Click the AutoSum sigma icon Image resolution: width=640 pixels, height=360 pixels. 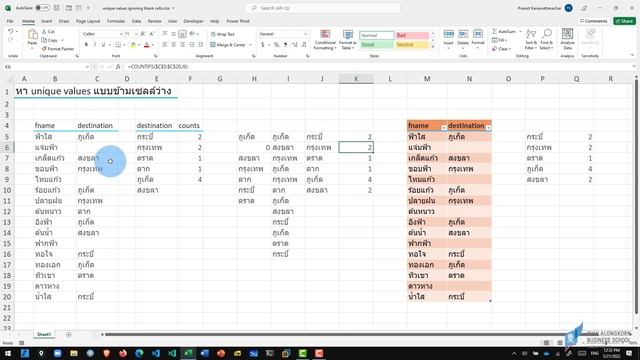coord(495,31)
